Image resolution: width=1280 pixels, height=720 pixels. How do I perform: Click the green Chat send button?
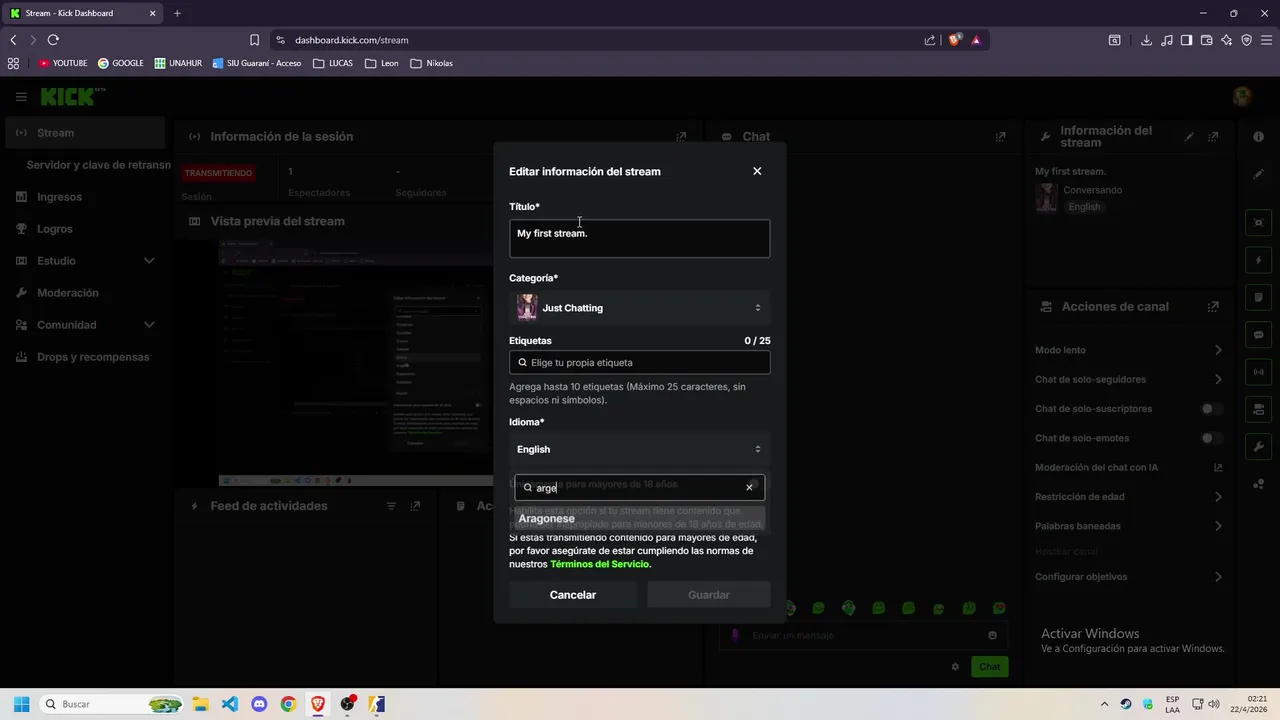point(989,667)
